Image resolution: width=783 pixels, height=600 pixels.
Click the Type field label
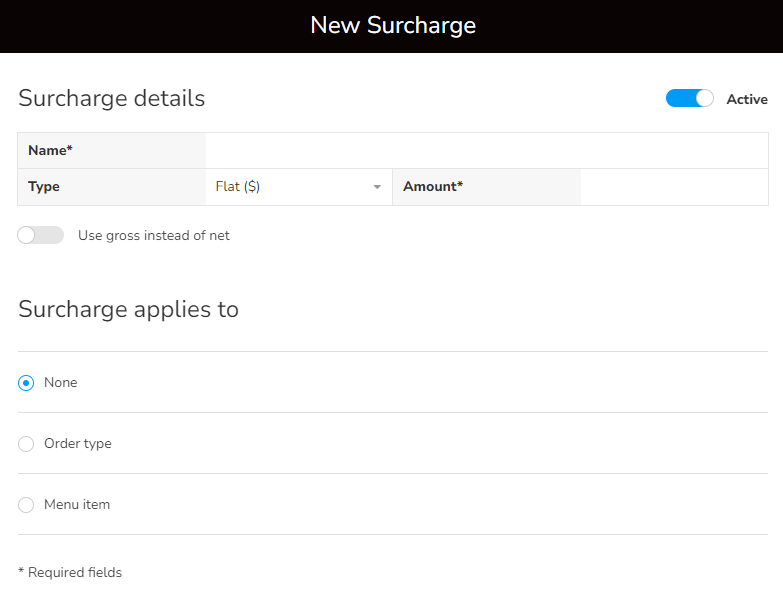[44, 187]
